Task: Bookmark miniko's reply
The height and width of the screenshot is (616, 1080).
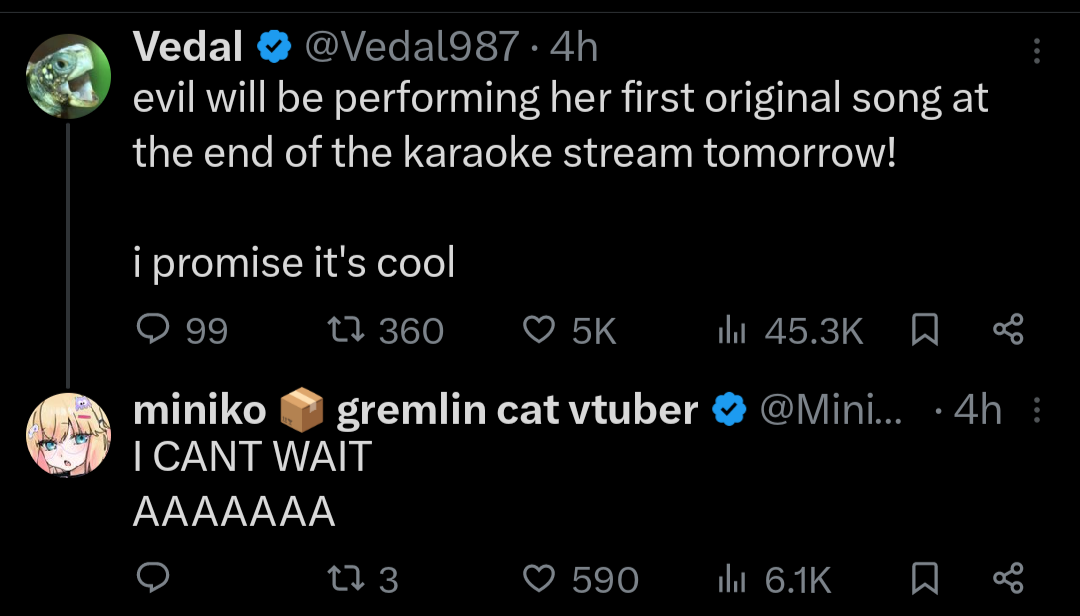Action: (925, 578)
